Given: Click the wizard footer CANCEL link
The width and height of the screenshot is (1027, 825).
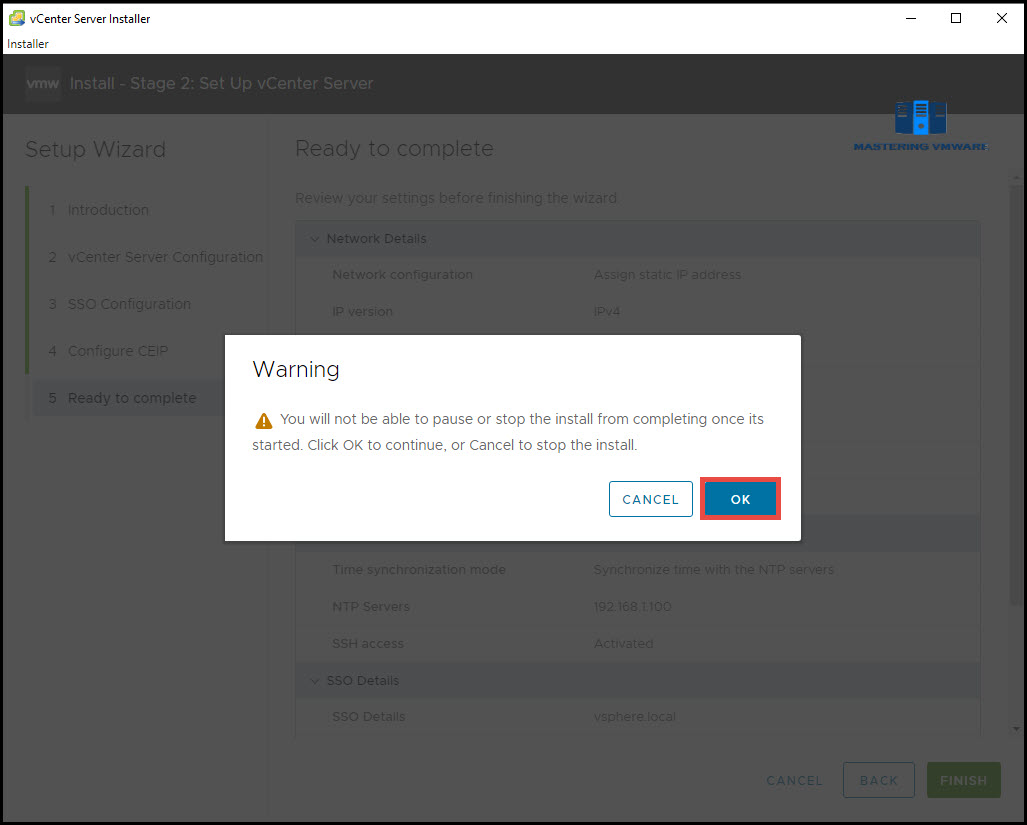Looking at the screenshot, I should coord(794,780).
